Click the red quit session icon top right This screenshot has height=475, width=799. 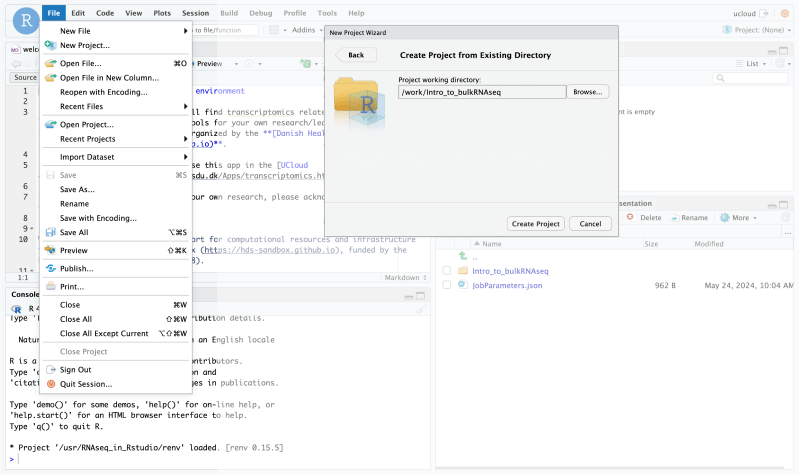[x=785, y=13]
